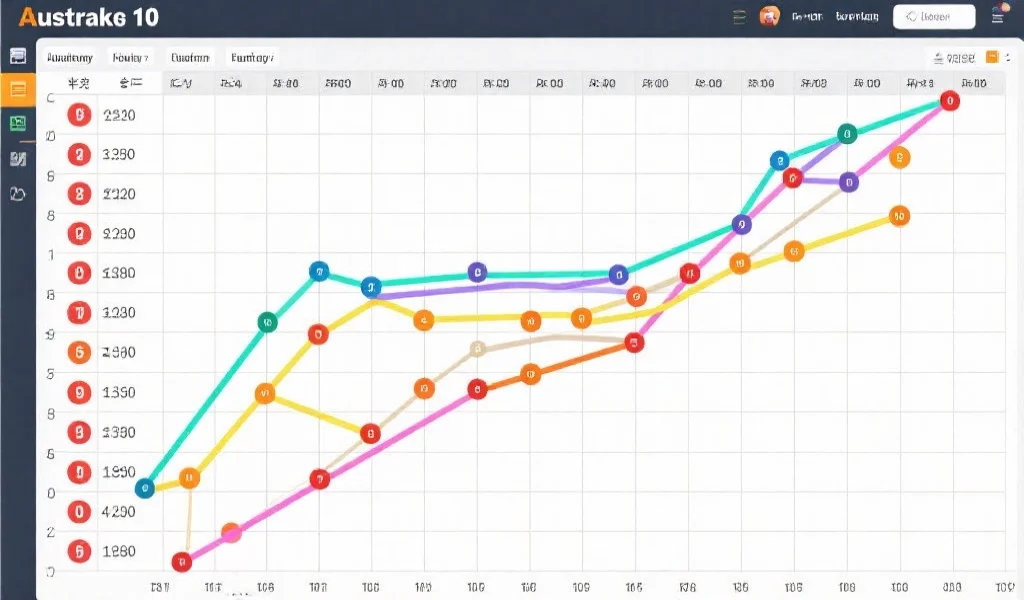The width and height of the screenshot is (1024, 600).
Task: Toggle the red circle marker beside row 2320
Action: pyautogui.click(x=78, y=115)
